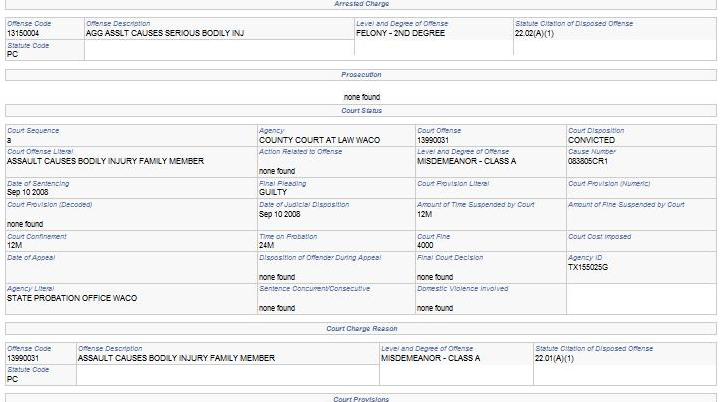Click cause number 083805CR1
This screenshot has width=720, height=402.
coord(588,160)
